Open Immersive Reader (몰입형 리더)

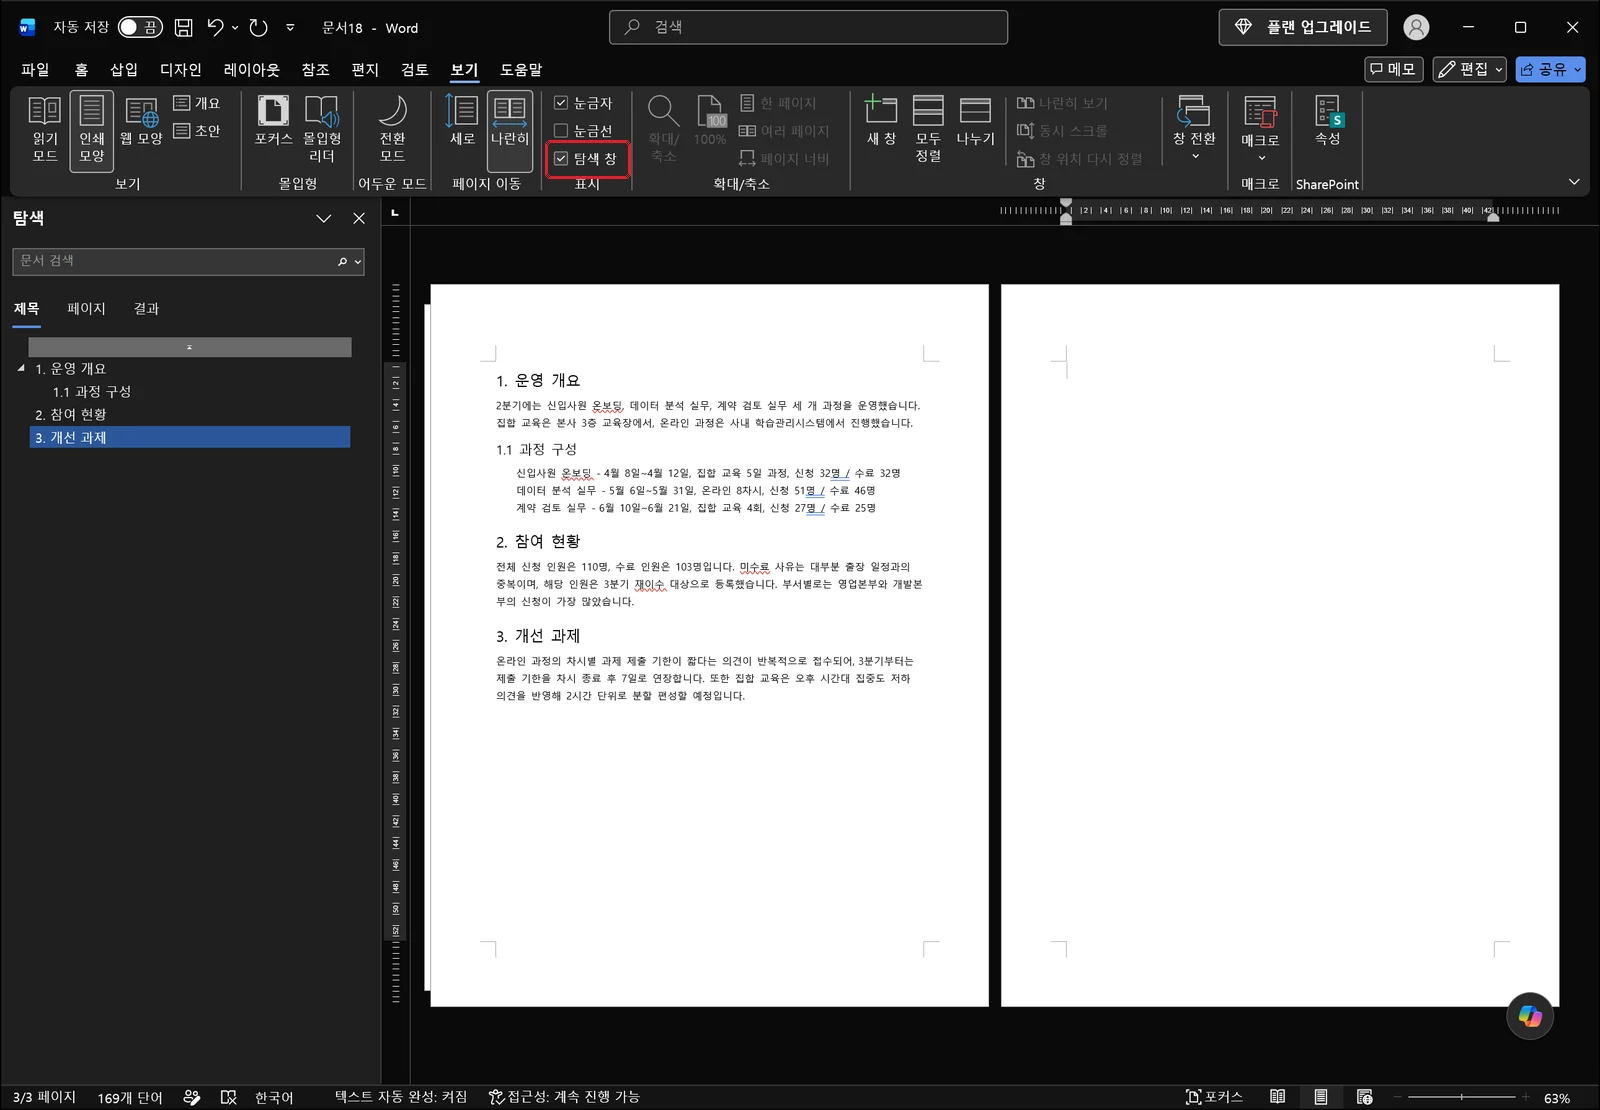click(322, 129)
